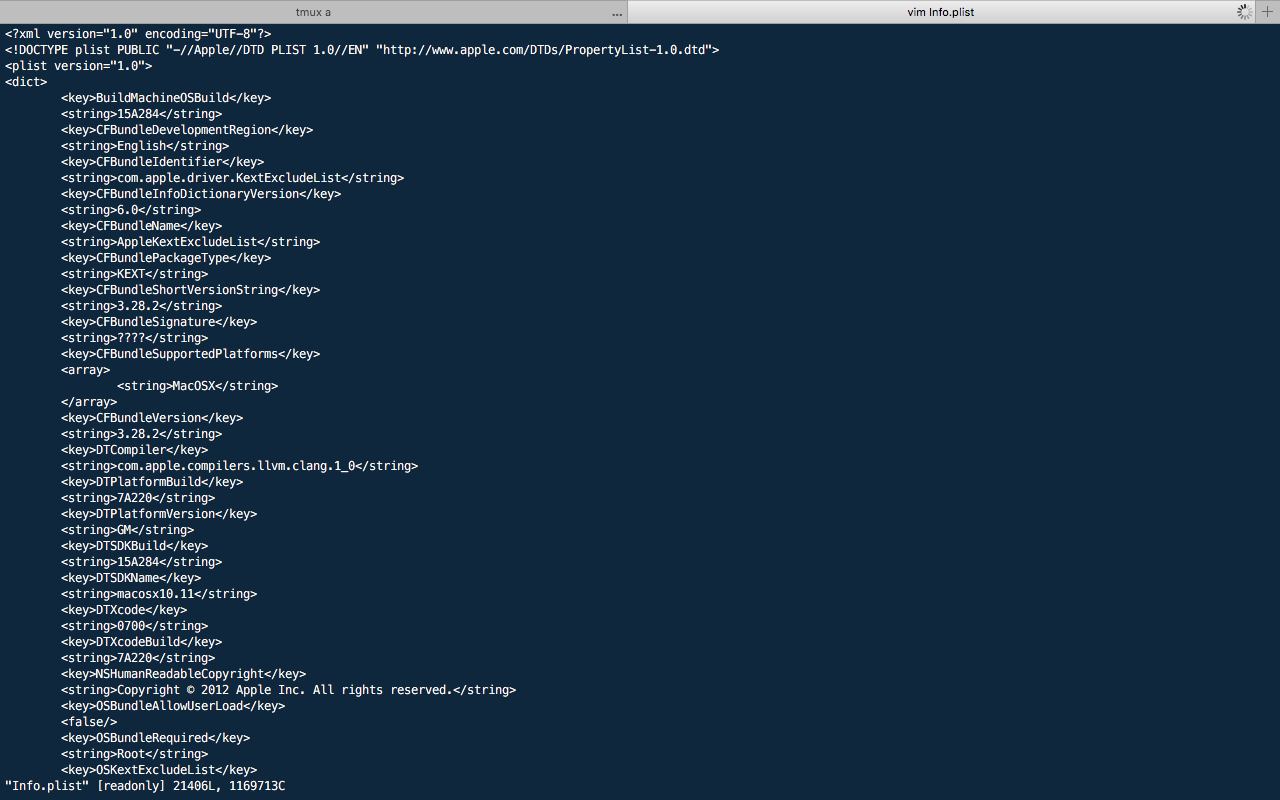Place cursor on the Copyright 2012 Apple line
This screenshot has width=1280, height=800.
click(288, 690)
